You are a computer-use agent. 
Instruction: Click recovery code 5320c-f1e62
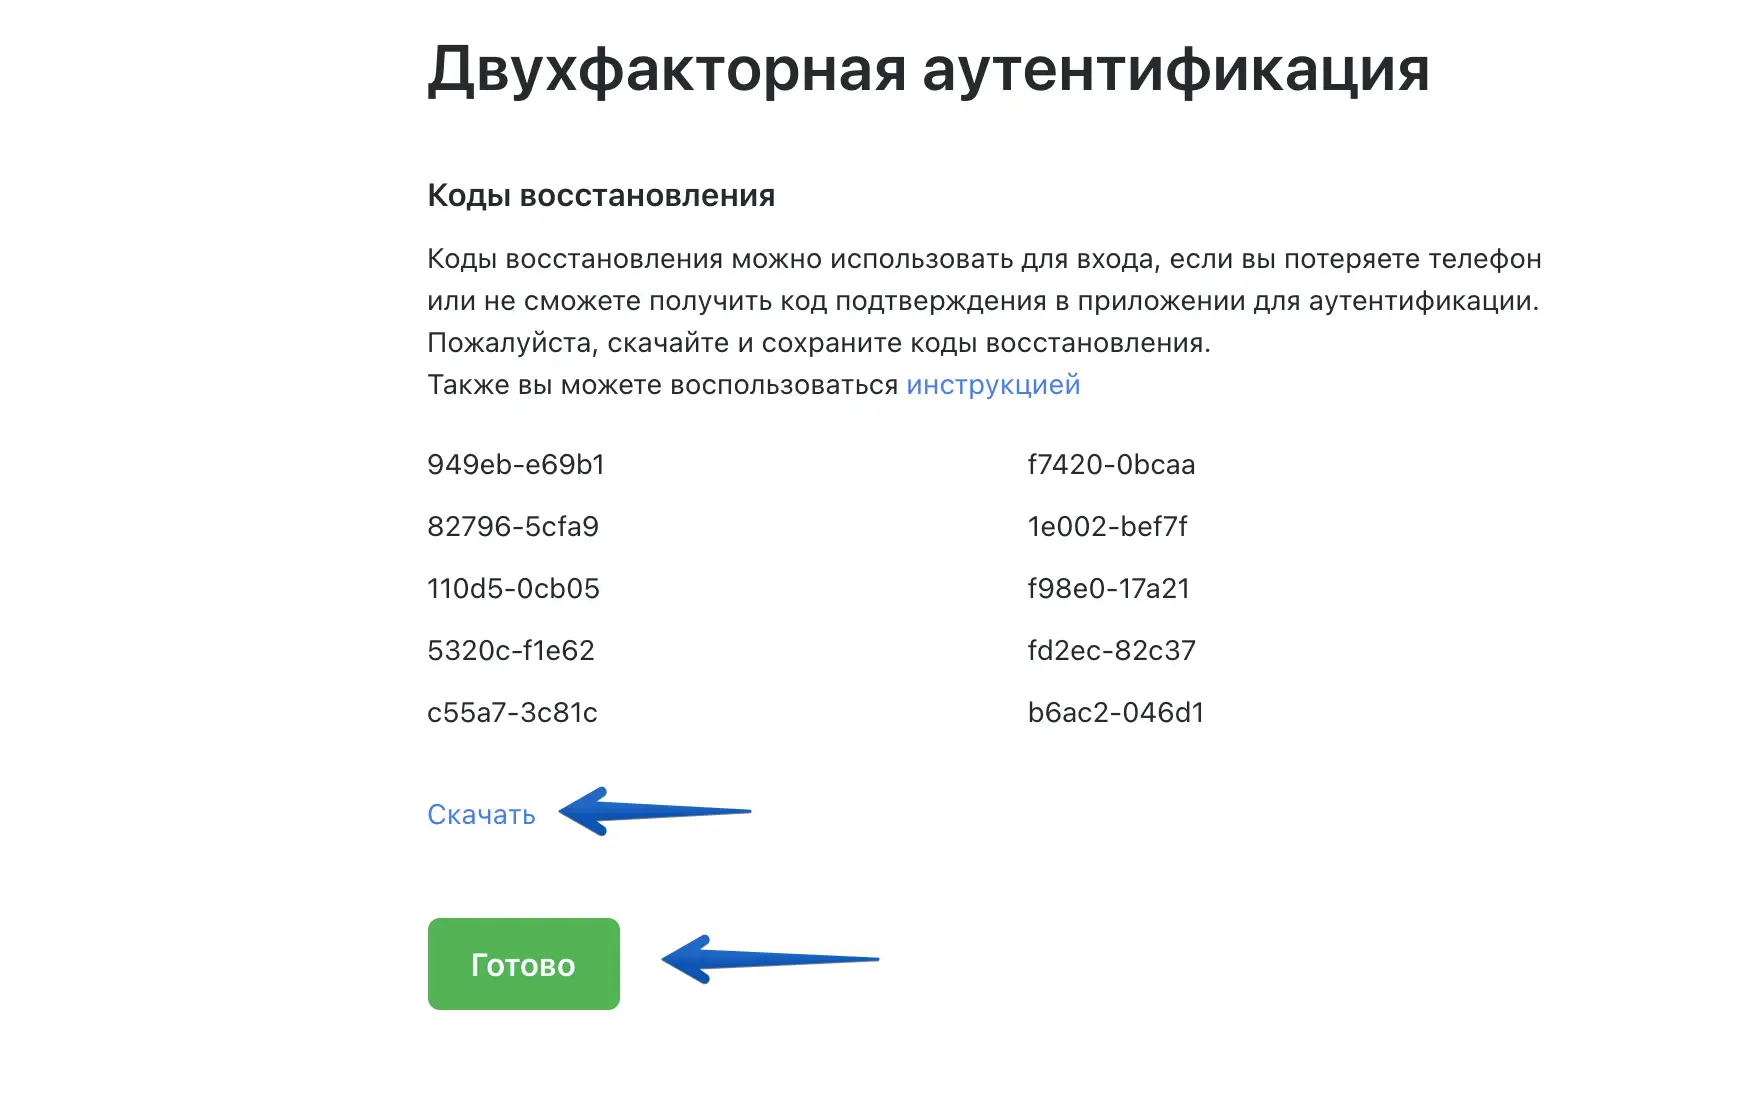tap(511, 651)
